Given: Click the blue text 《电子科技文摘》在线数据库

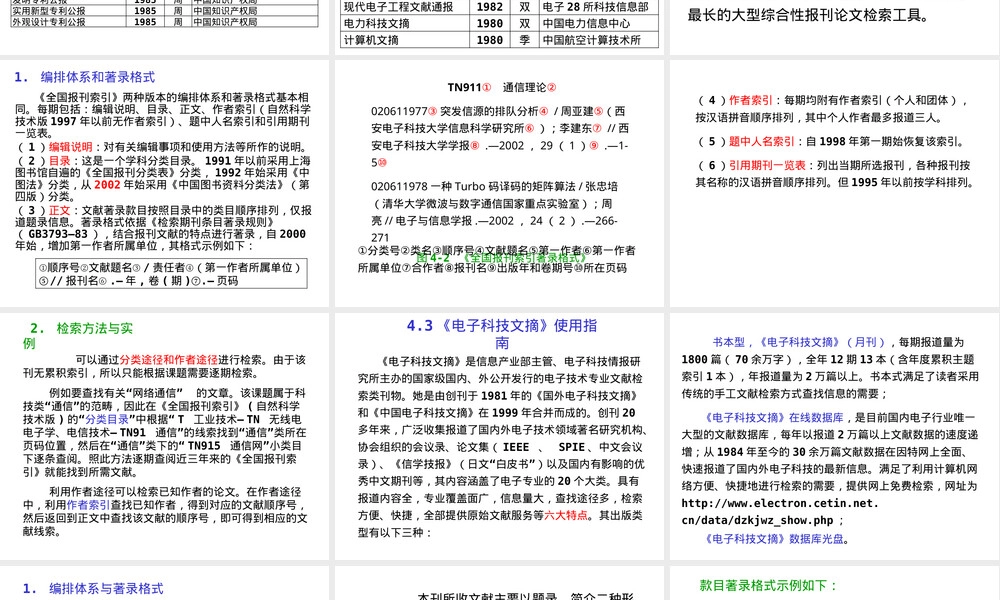Looking at the screenshot, I should (x=774, y=418).
